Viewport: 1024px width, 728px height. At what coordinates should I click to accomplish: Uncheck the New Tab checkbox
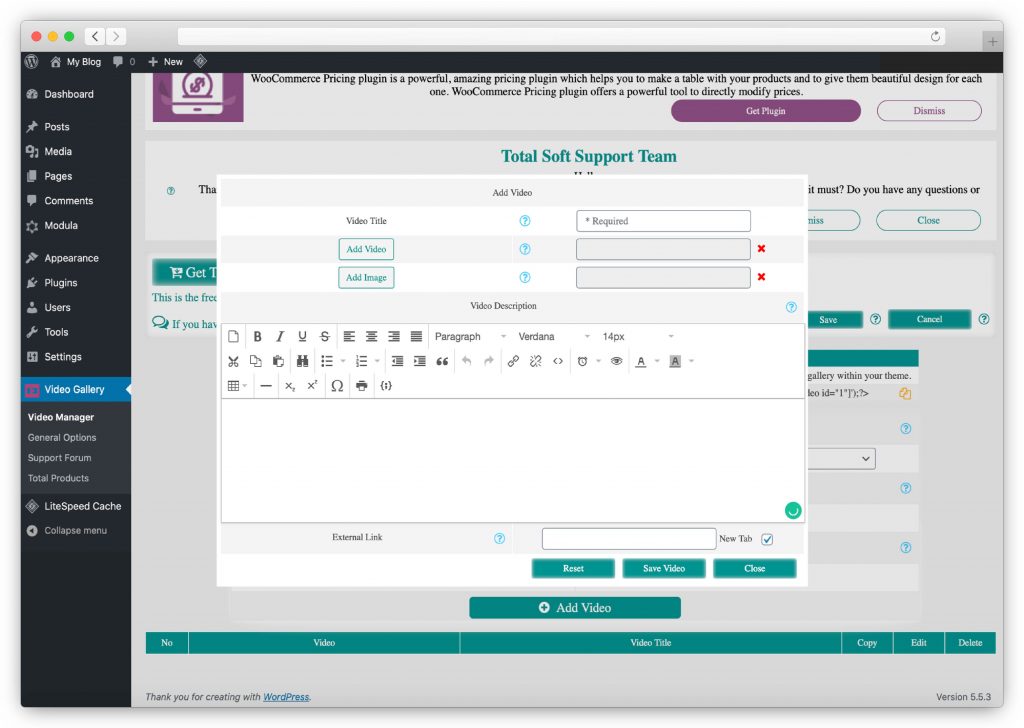[x=765, y=538]
